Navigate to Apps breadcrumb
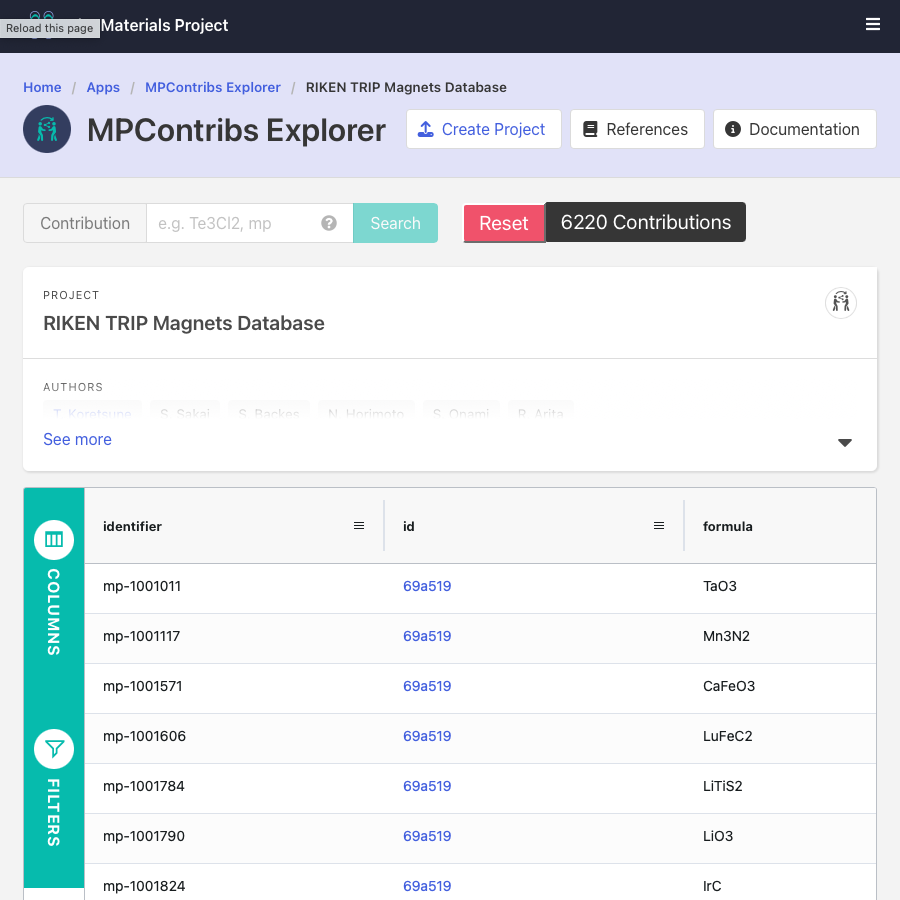The width and height of the screenshot is (900, 900). (103, 87)
